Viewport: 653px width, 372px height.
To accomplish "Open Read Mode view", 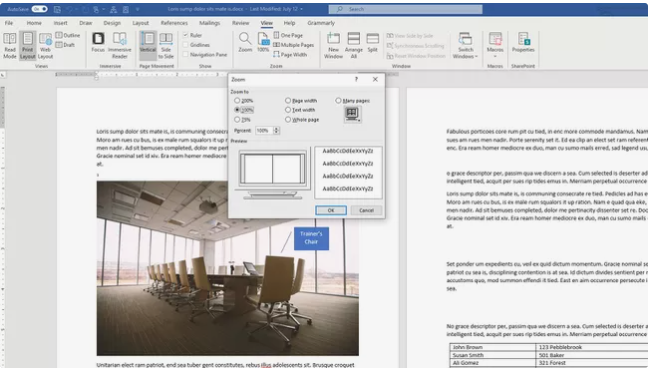I will 10,45.
